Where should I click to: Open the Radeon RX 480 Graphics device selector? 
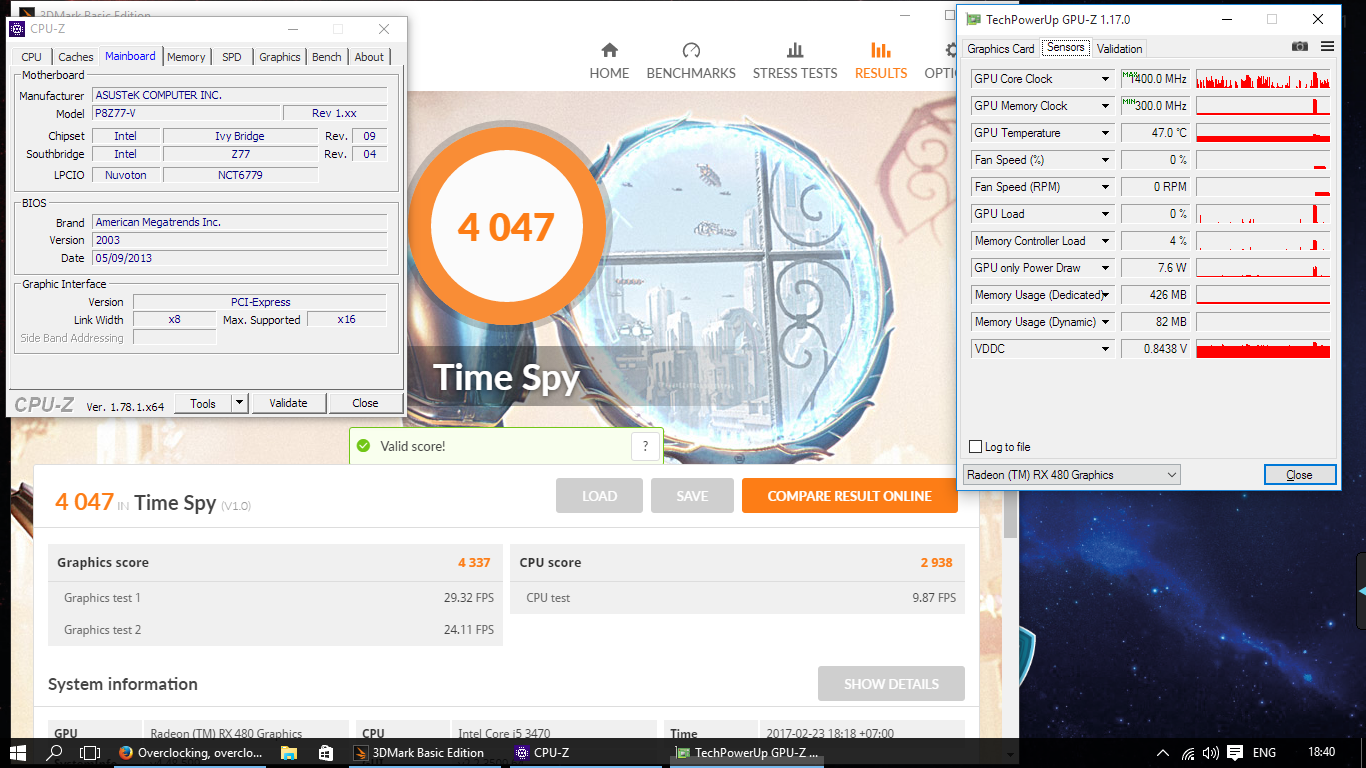(x=1071, y=475)
